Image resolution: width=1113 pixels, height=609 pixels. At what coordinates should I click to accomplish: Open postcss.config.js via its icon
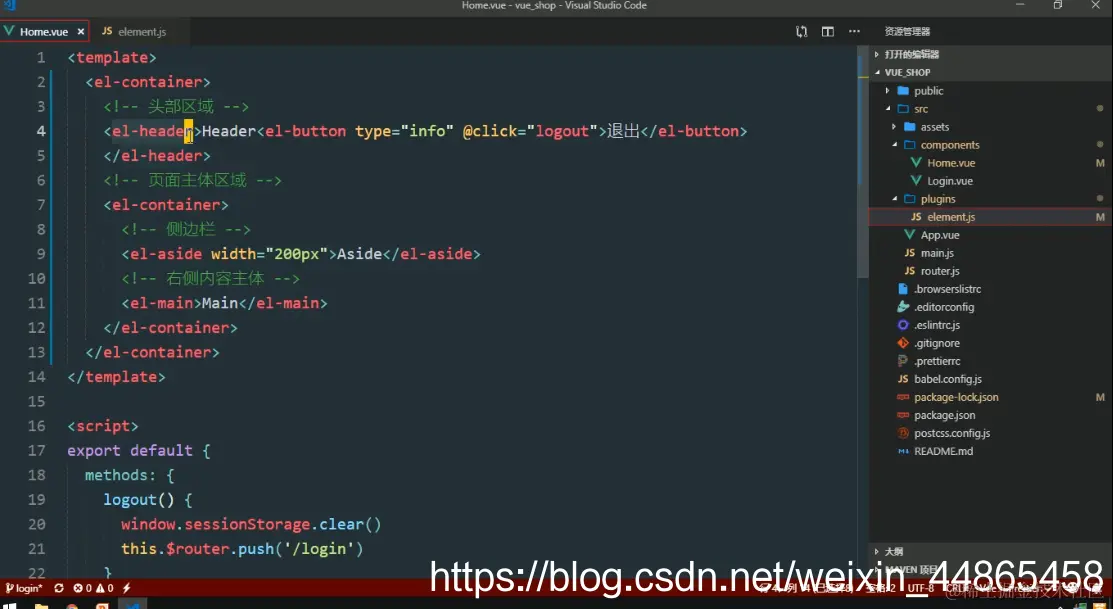pyautogui.click(x=903, y=433)
